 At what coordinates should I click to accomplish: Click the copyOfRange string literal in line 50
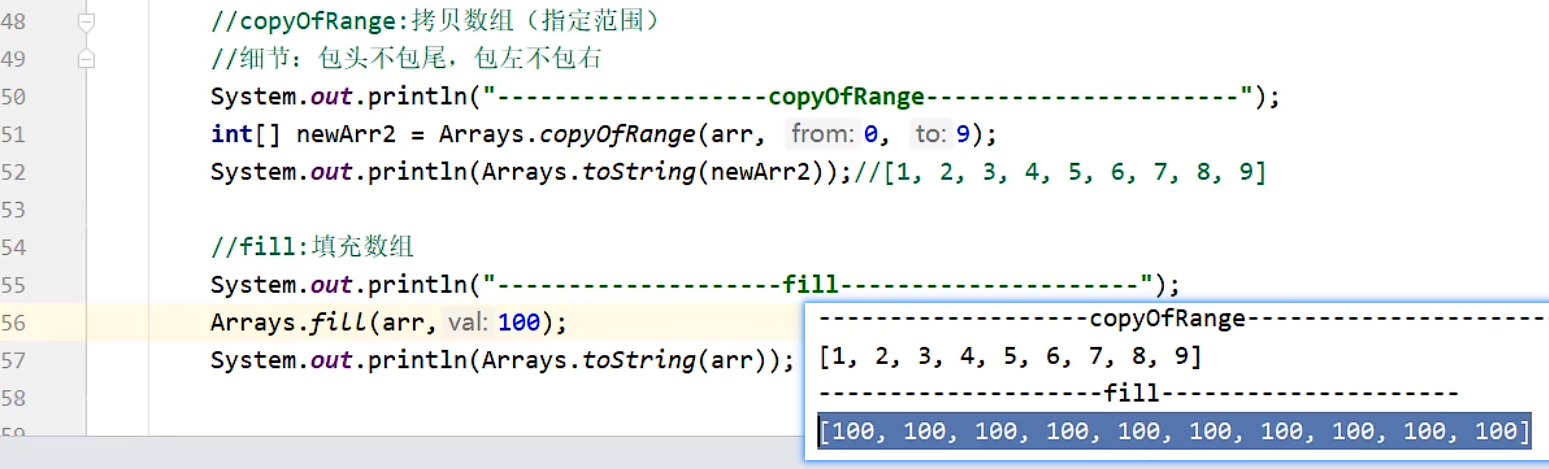(868, 97)
